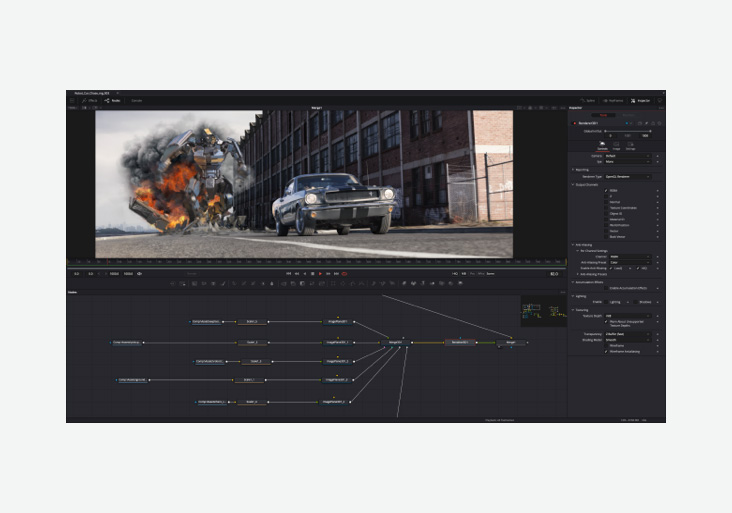Open the Transparency dropdown
Screen dimensions: 732x513
(x=628, y=334)
